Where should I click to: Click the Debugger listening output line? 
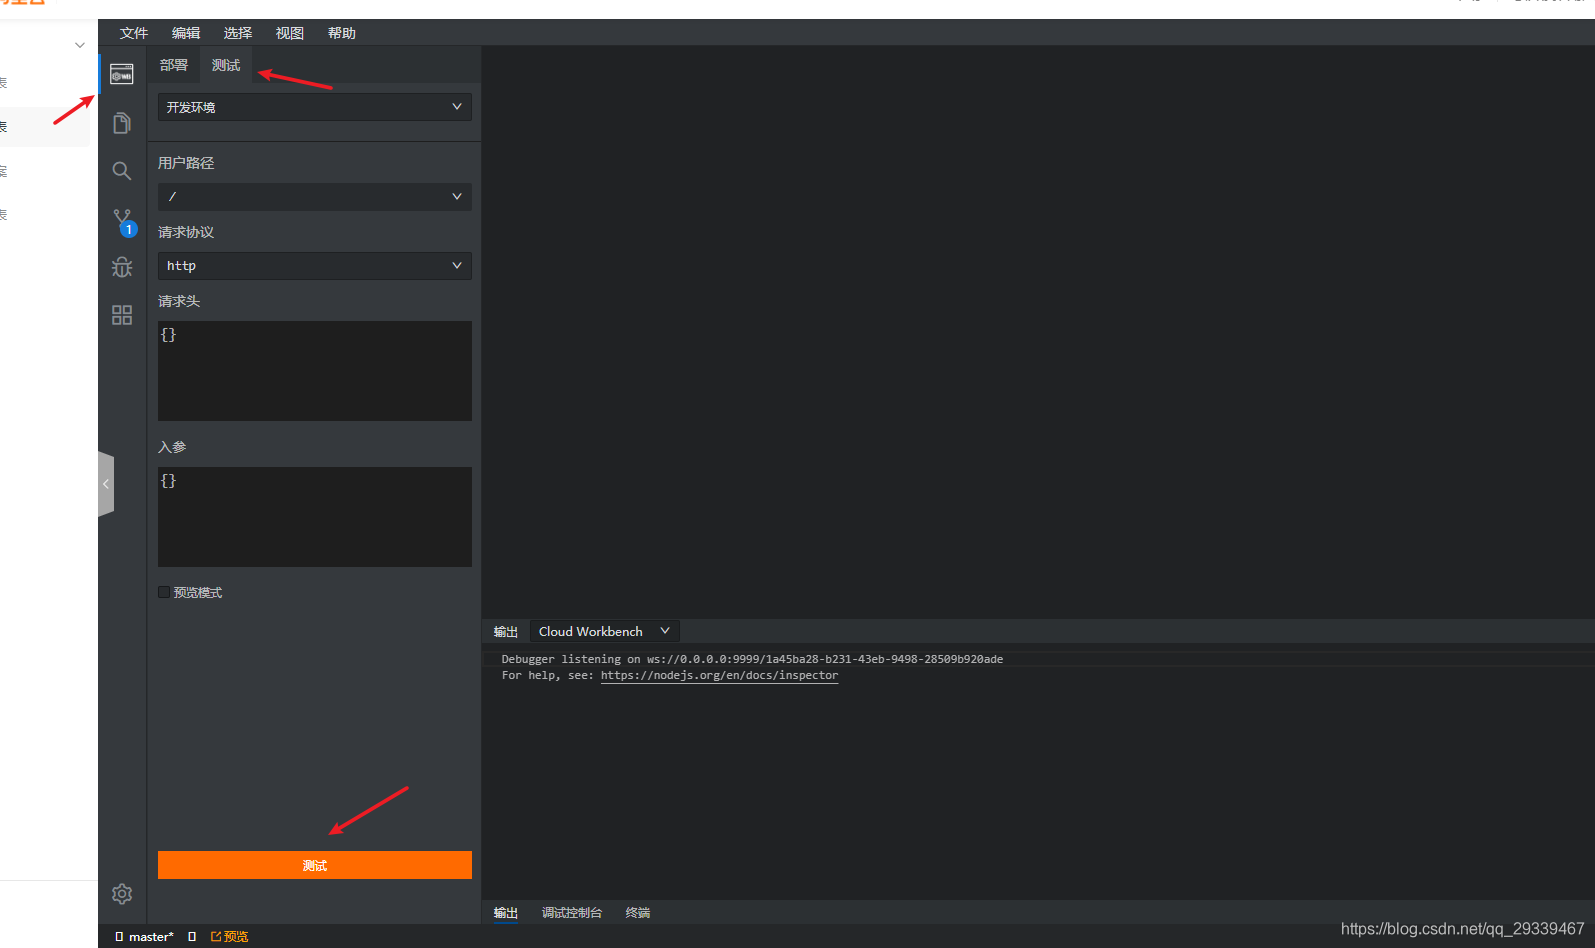click(x=752, y=660)
